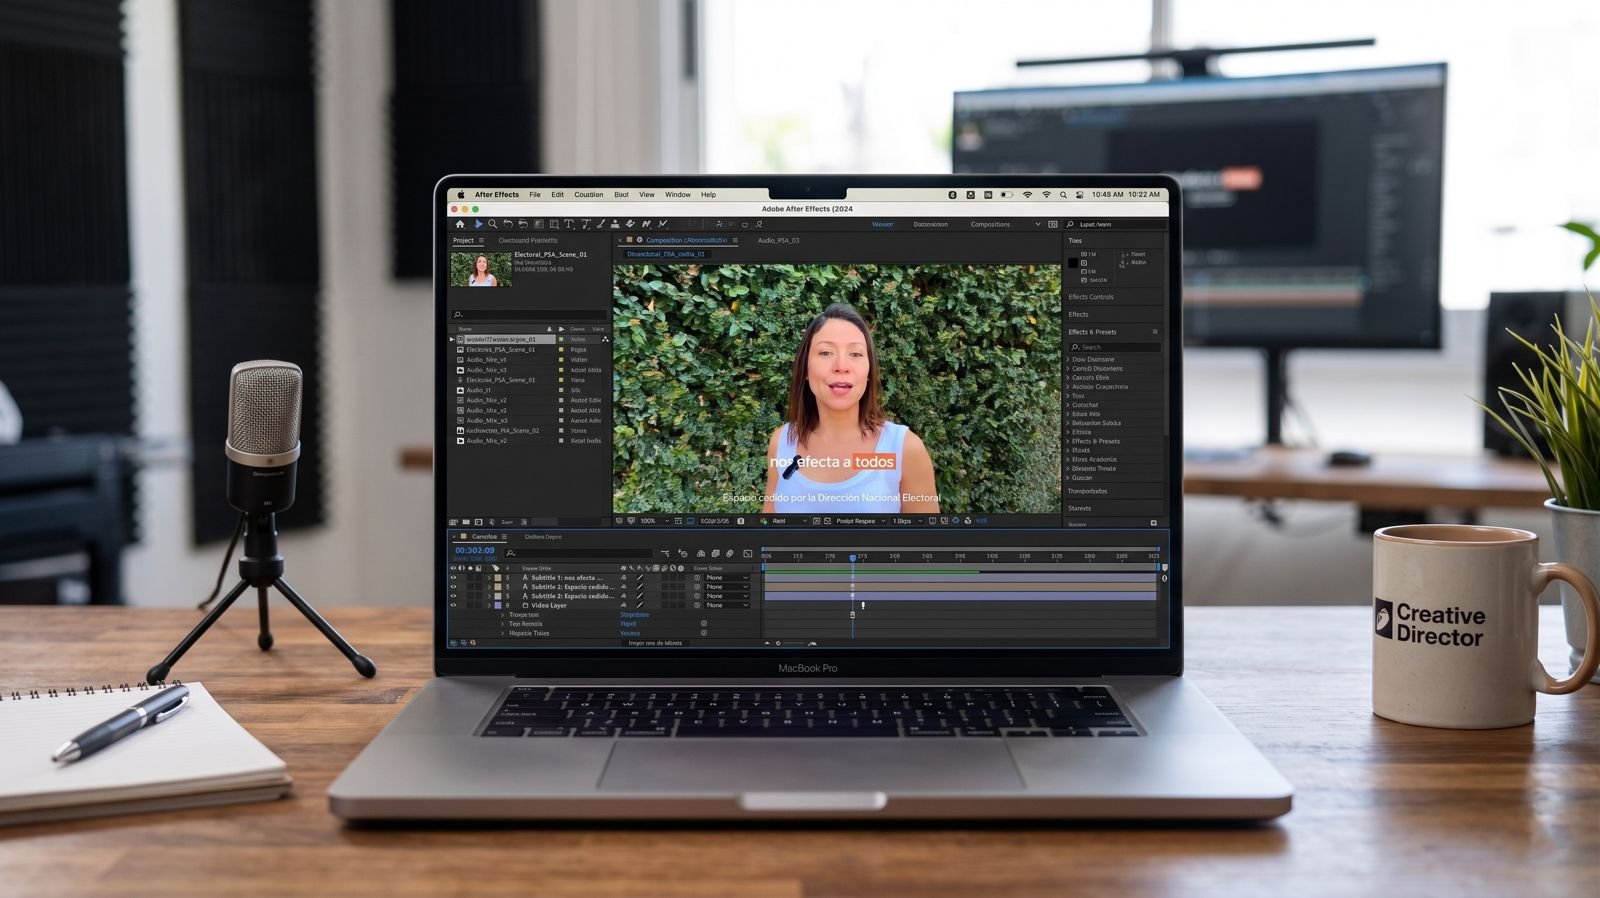Click the motion blur icon in timeline header
This screenshot has width=1600, height=898.
(x=730, y=553)
